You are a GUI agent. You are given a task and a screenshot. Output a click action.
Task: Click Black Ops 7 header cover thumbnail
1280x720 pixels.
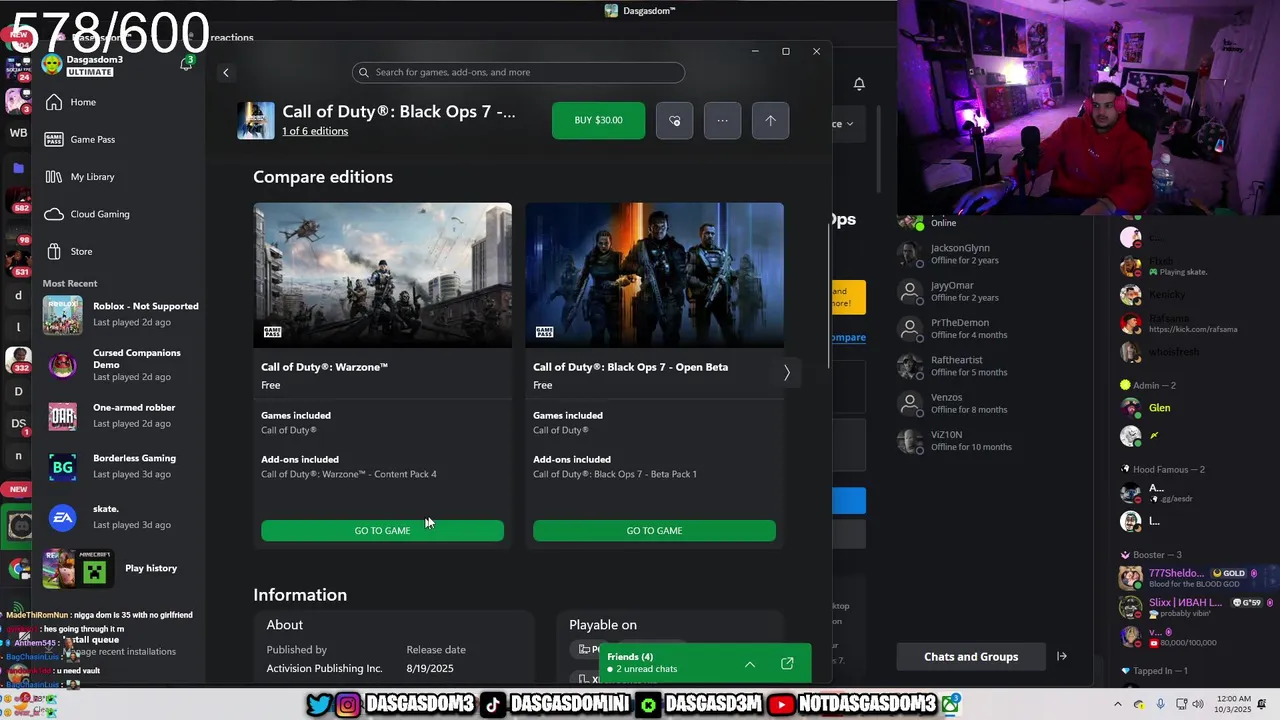point(256,120)
